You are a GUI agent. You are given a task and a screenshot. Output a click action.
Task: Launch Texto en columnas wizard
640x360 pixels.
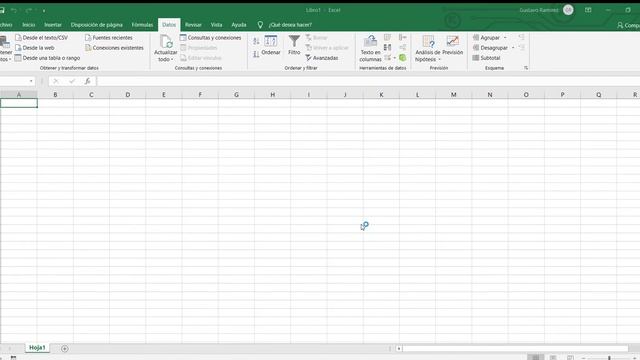[370, 48]
